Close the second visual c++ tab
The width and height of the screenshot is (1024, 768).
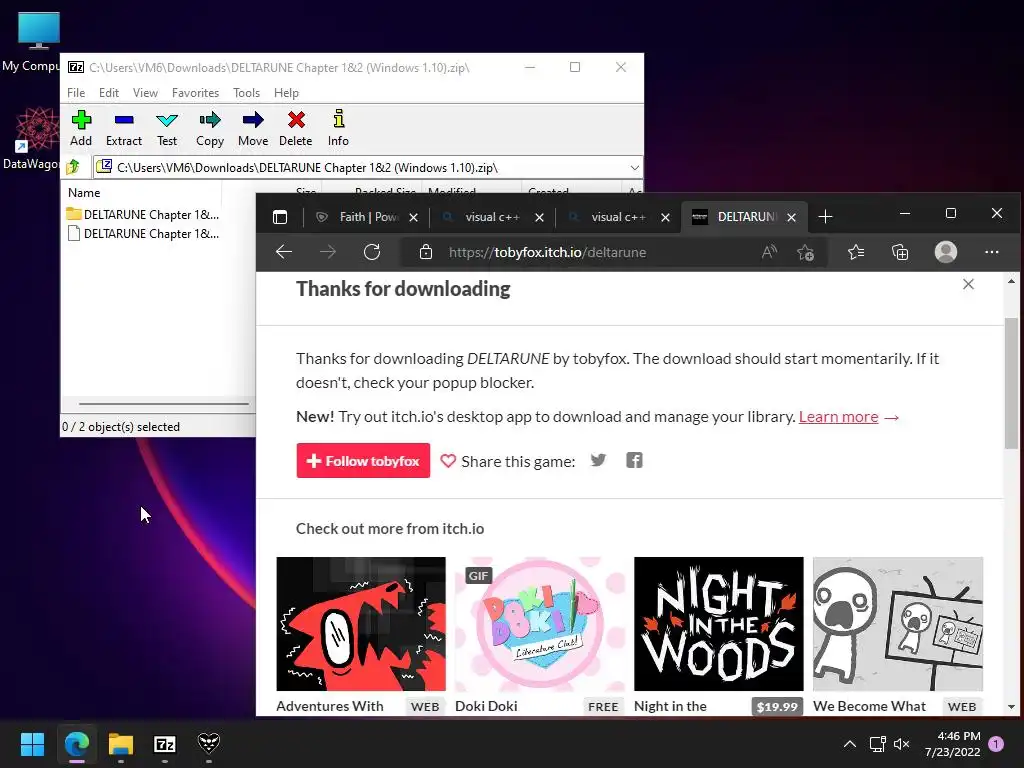click(x=665, y=217)
